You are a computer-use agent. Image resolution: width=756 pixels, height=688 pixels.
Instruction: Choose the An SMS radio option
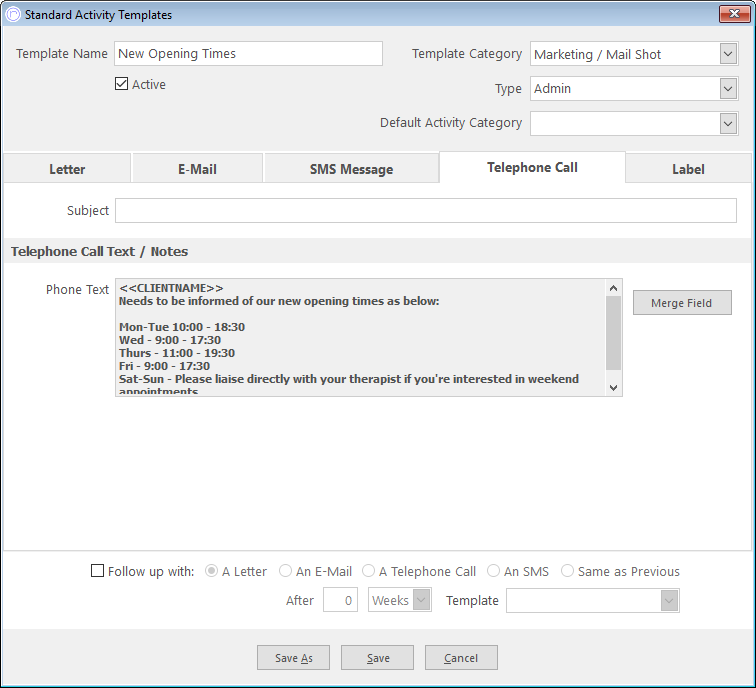[493, 571]
